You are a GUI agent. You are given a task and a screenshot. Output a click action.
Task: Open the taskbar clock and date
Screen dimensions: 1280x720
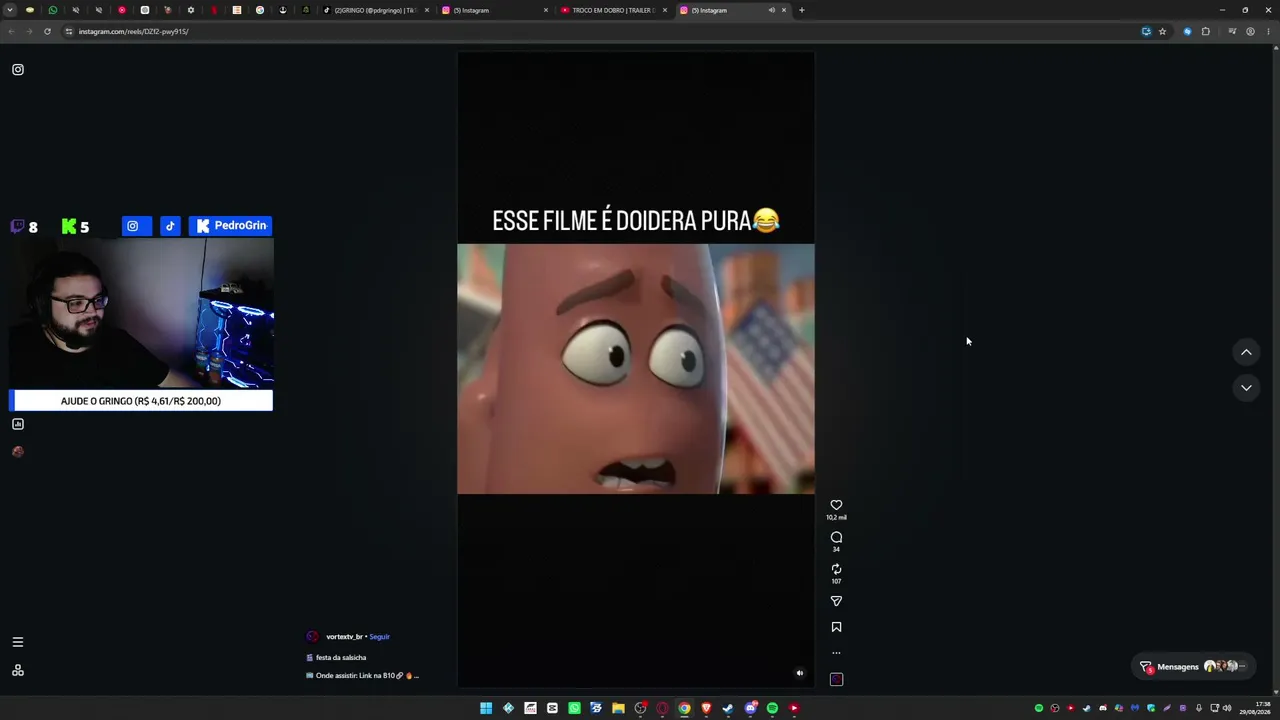(x=1255, y=708)
